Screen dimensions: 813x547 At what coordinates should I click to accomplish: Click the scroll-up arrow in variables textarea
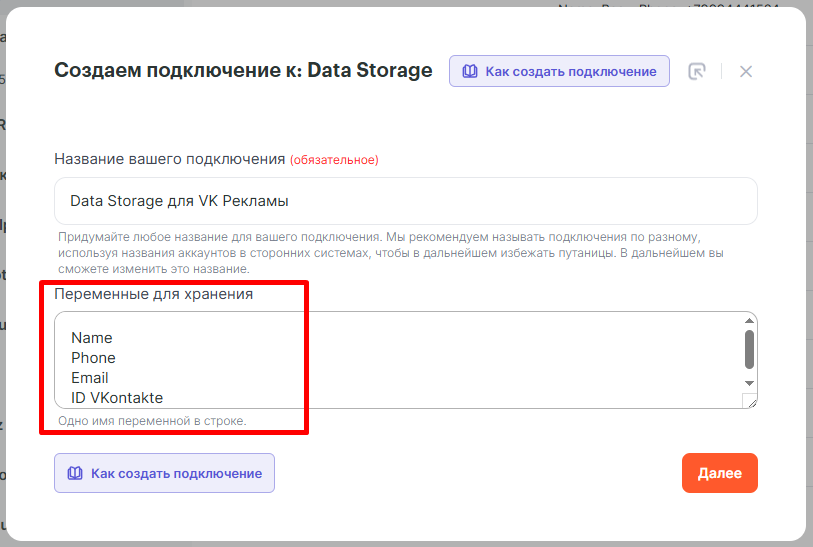[749, 320]
